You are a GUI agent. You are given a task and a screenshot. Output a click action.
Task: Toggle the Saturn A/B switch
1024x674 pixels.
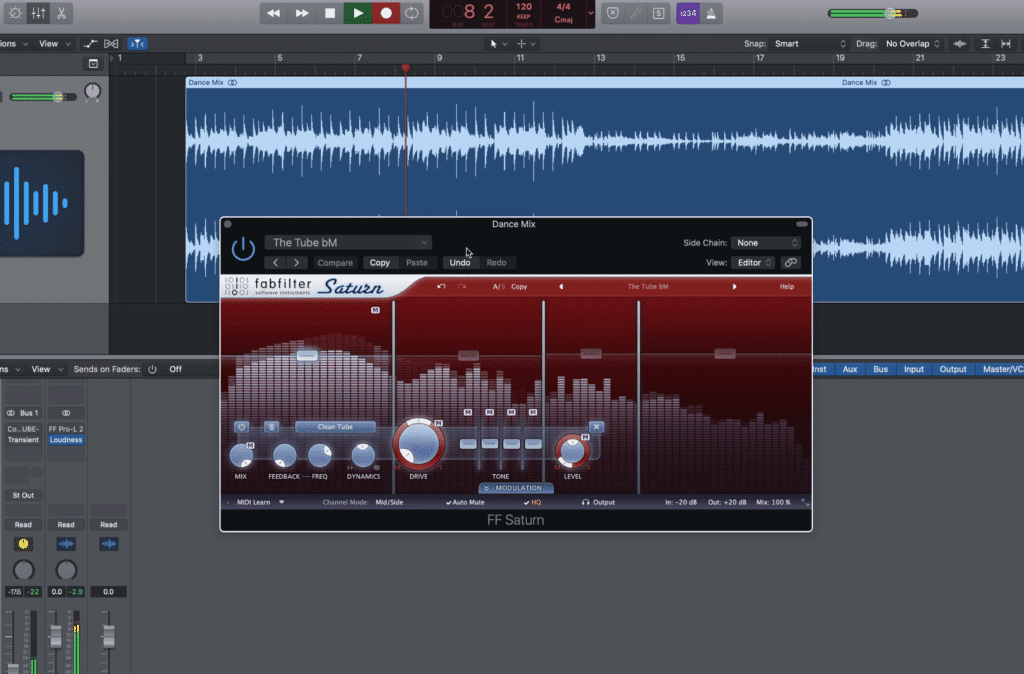498,286
